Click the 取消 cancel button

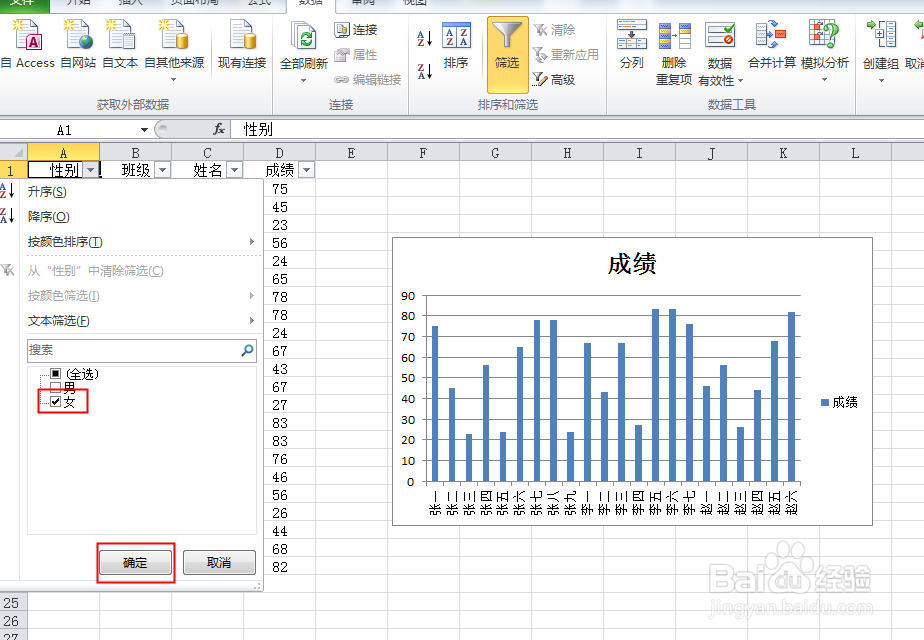point(219,563)
